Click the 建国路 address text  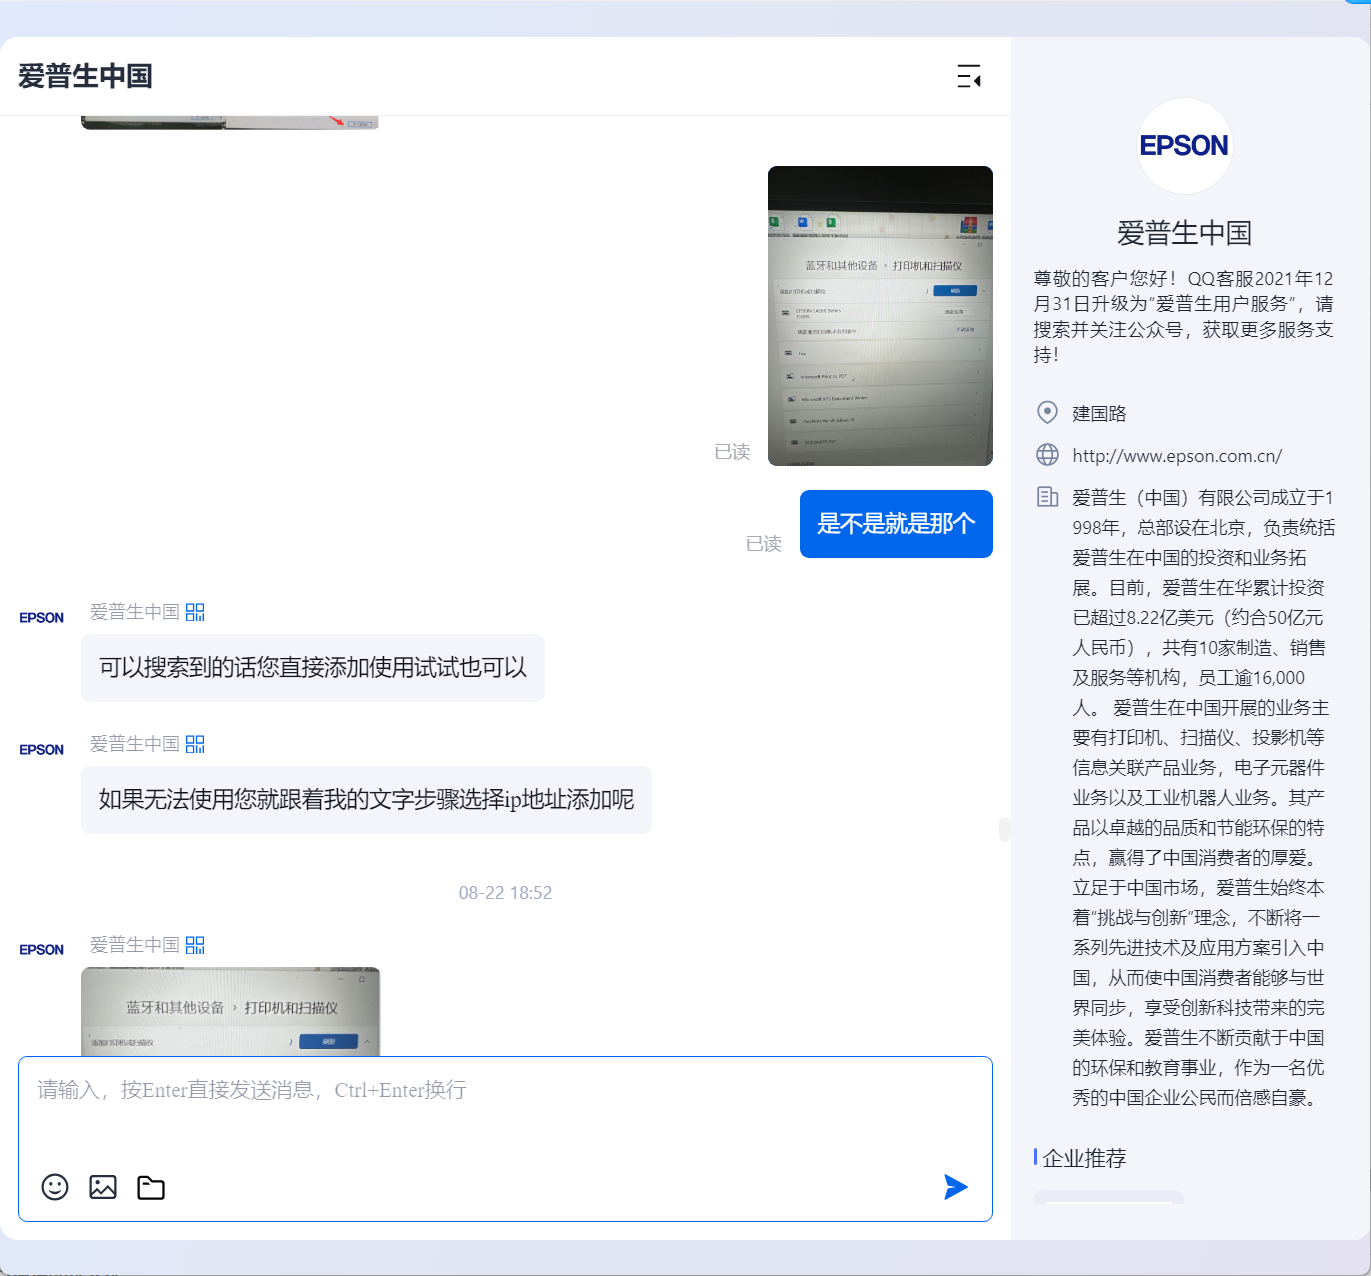1099,413
